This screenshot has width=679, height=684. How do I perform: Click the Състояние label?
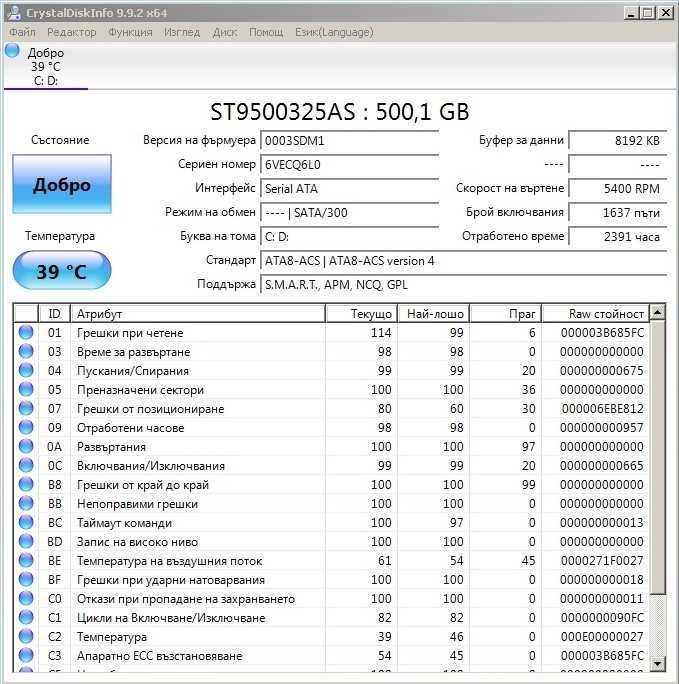[60, 140]
